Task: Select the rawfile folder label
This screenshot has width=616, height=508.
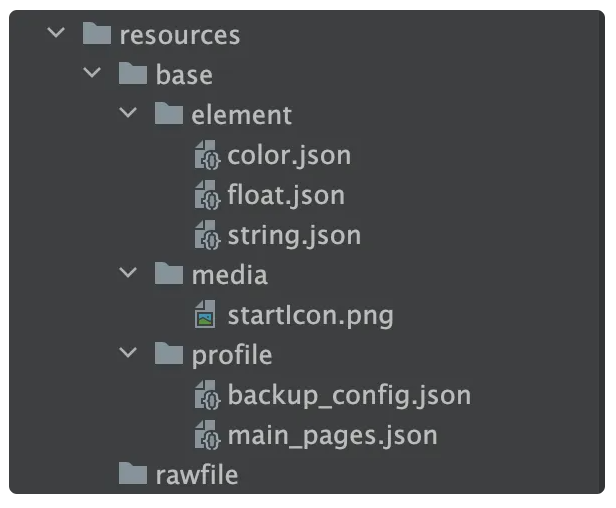Action: tap(197, 474)
